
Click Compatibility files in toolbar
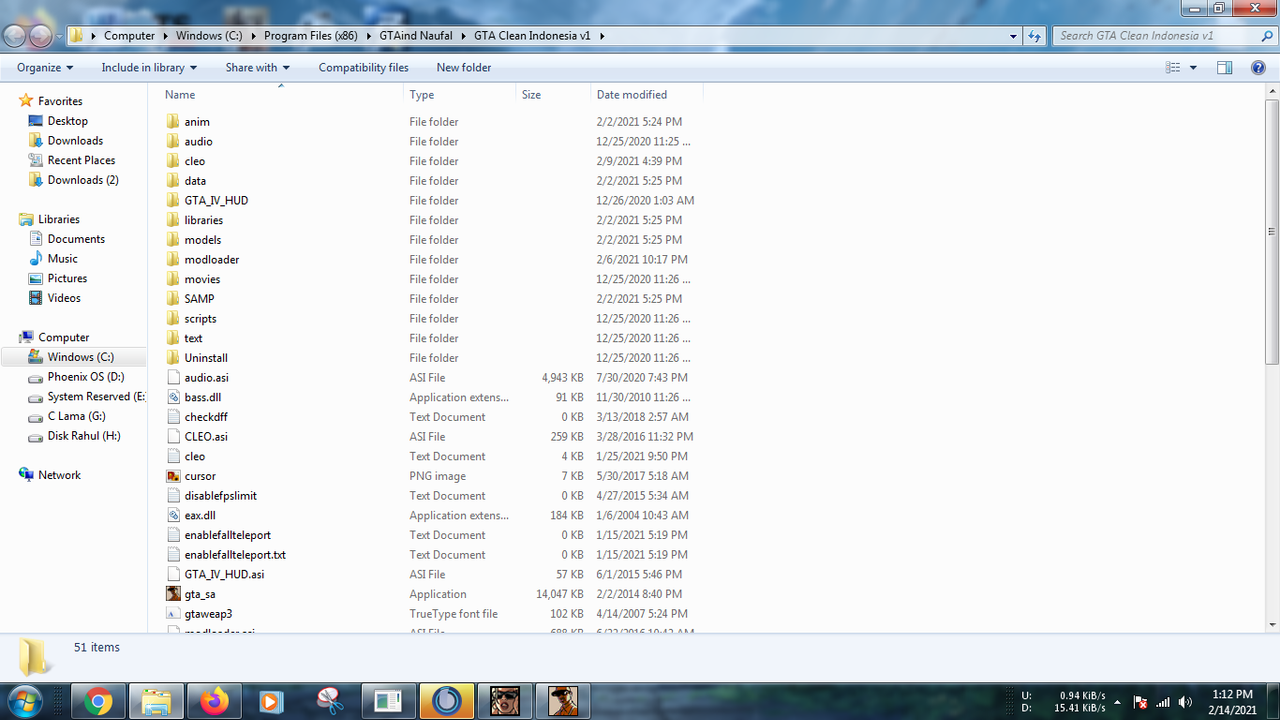363,67
